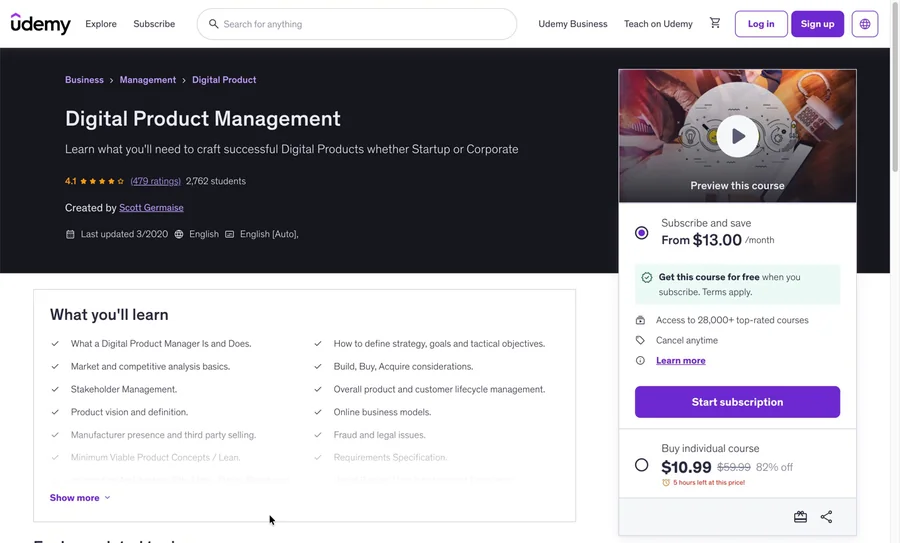Screen dimensions: 900x543
Task: Click the gift course icon
Action: [800, 517]
